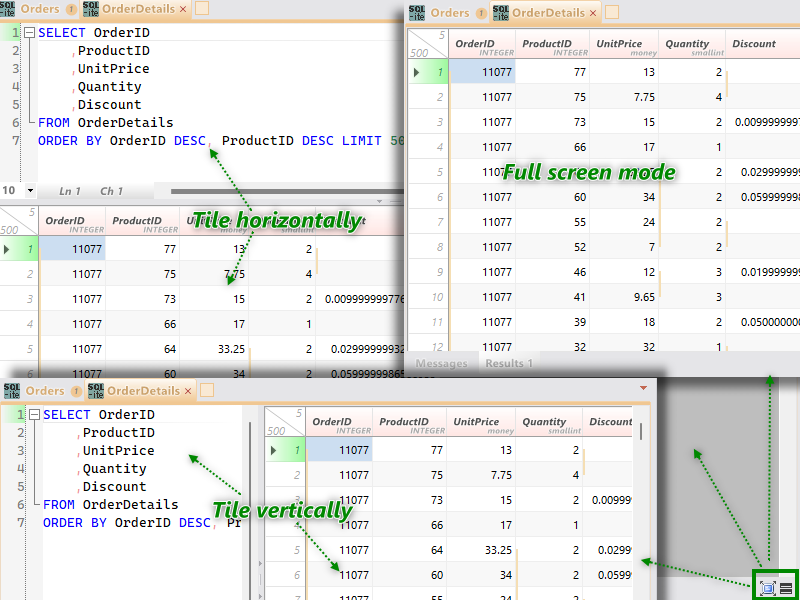This screenshot has height=600, width=800.
Task: Close OrderDetails tab in Tile horizontally view
Action: (183, 9)
